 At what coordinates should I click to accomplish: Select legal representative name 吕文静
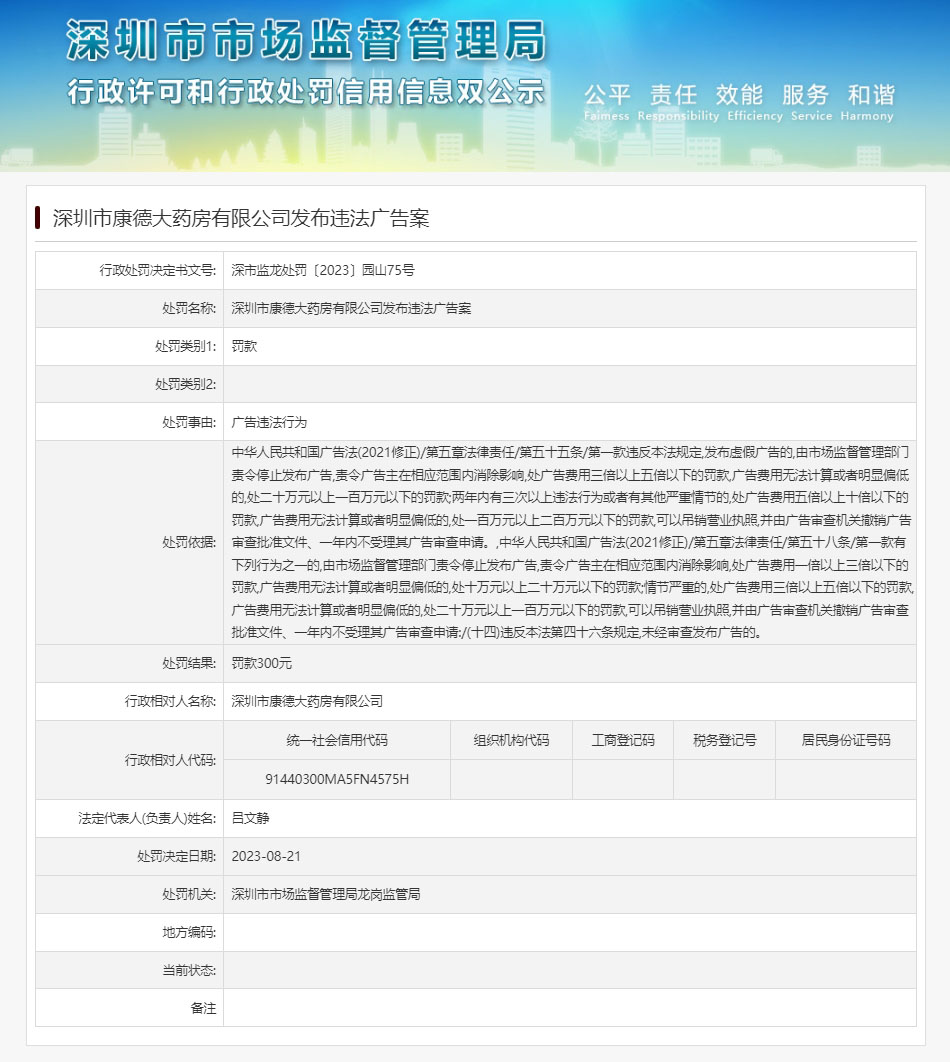[x=251, y=818]
